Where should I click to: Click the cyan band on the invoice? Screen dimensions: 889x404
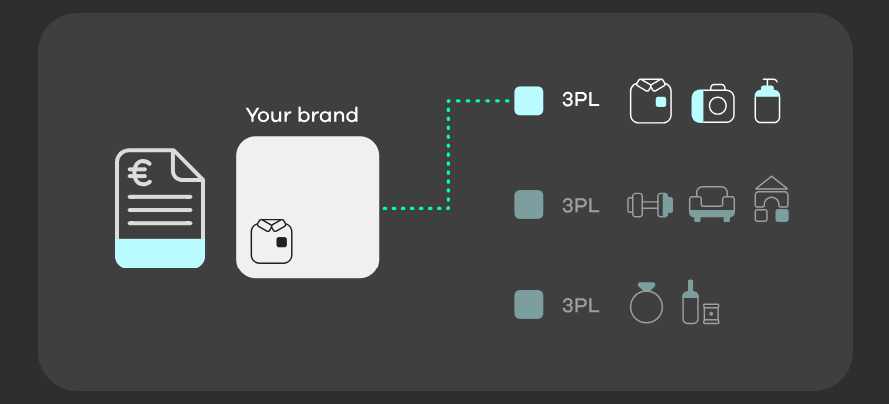point(160,253)
